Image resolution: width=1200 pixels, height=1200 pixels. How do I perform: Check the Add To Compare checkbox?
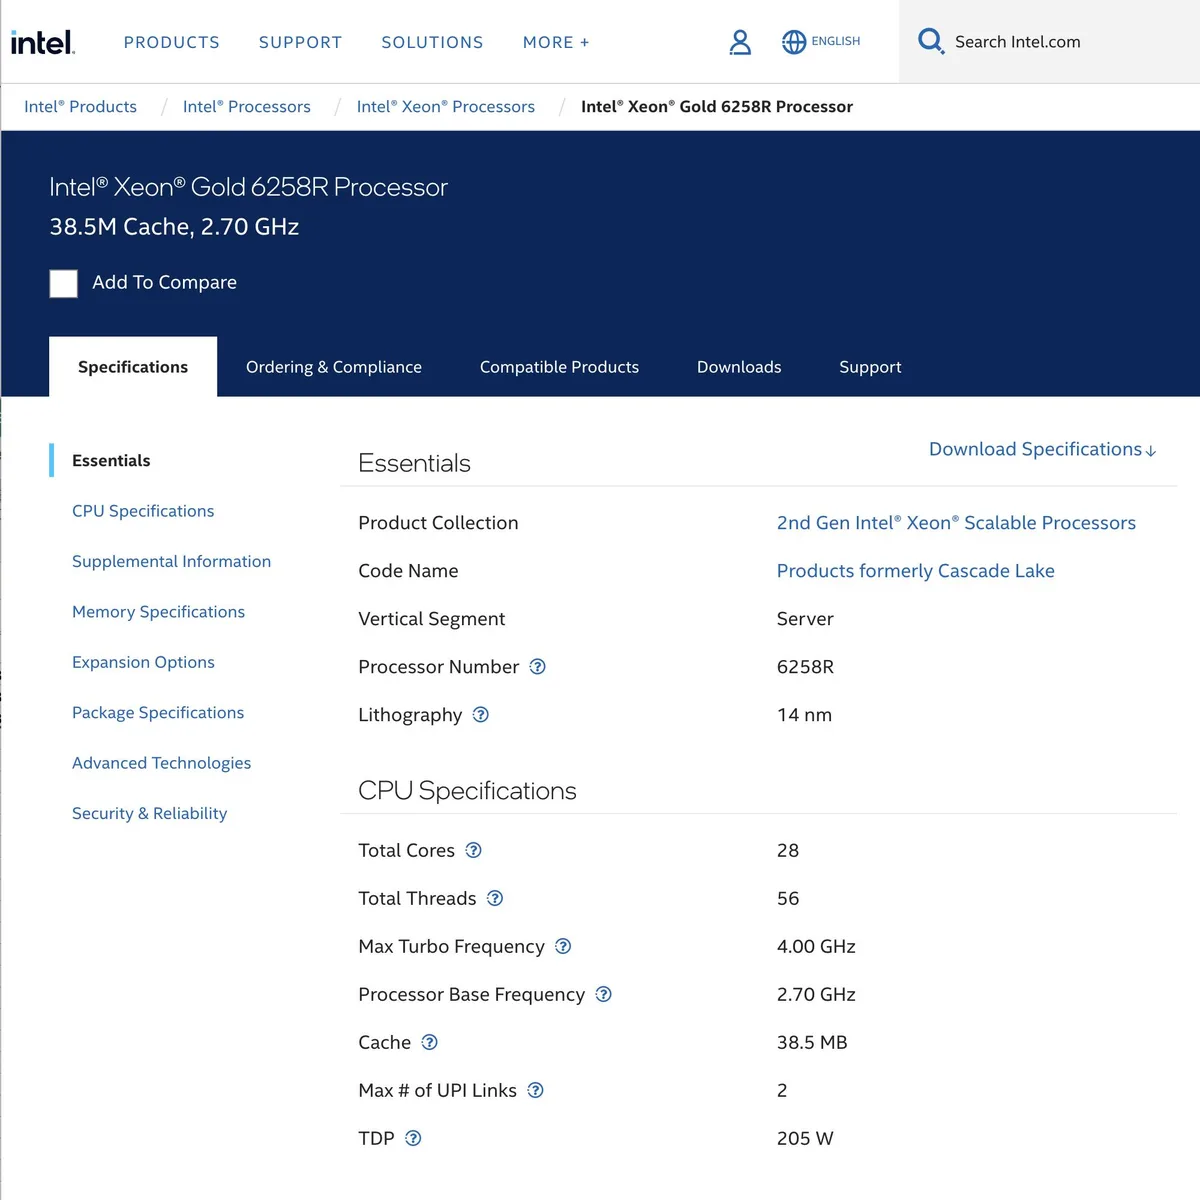(x=64, y=283)
